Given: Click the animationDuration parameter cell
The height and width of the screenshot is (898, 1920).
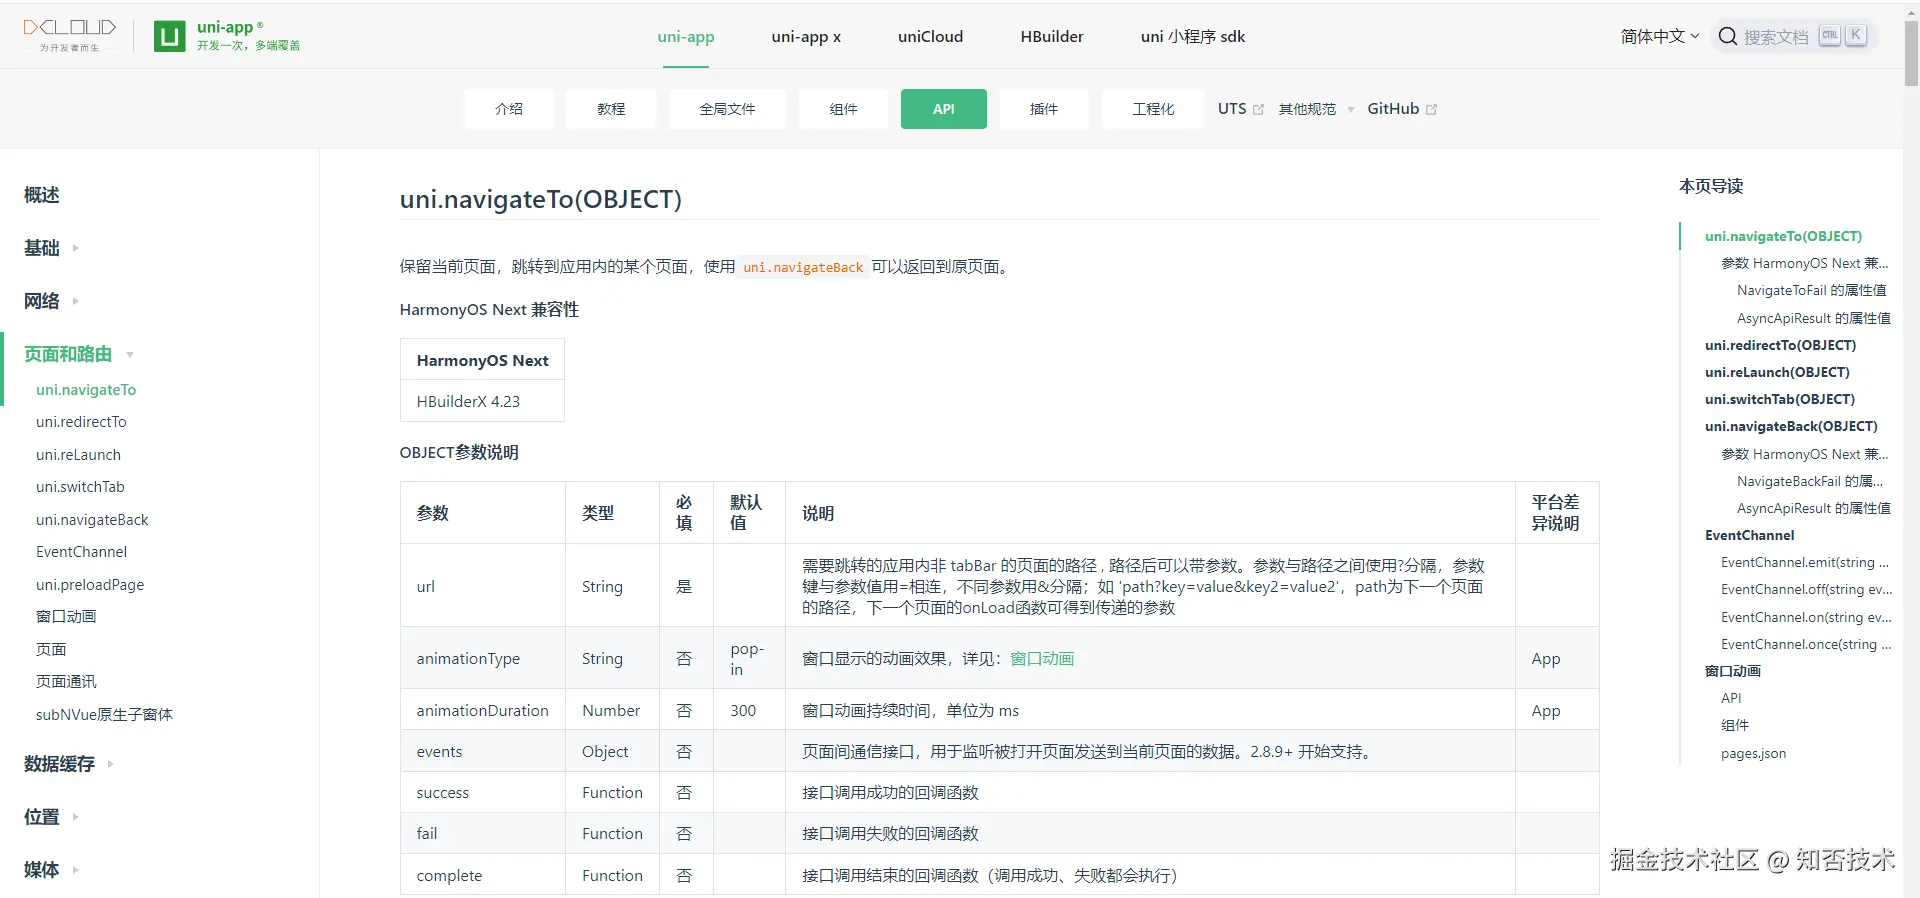Looking at the screenshot, I should coord(483,711).
